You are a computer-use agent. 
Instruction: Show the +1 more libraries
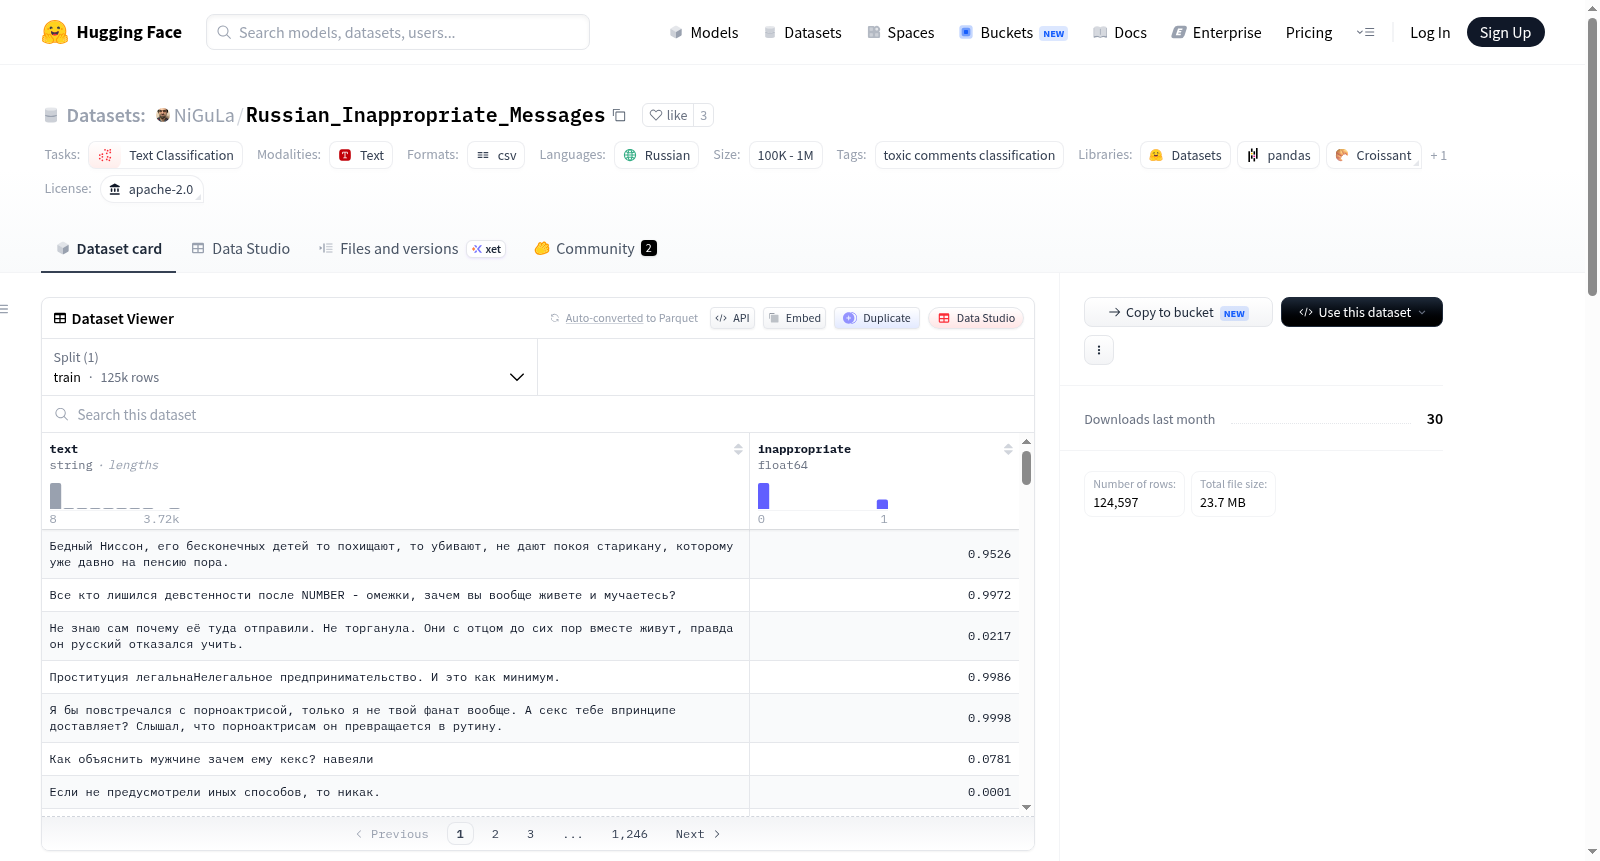coord(1438,155)
